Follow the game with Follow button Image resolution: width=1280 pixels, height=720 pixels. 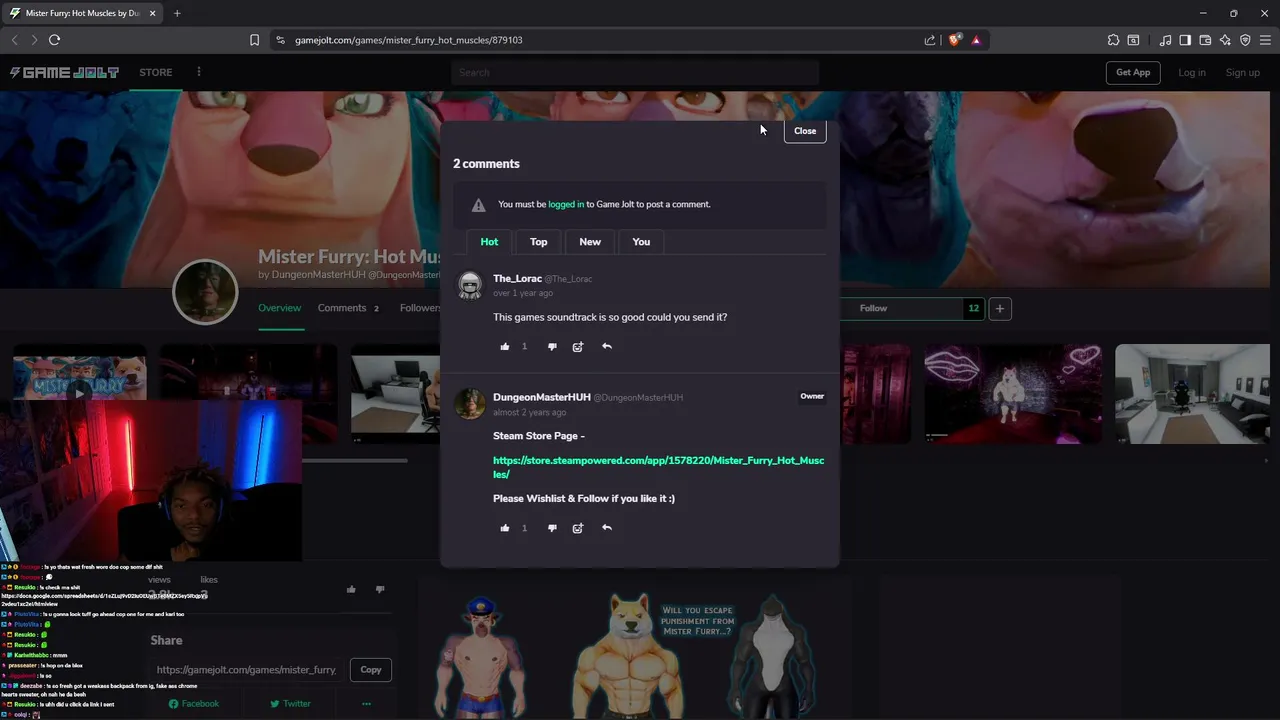(x=873, y=309)
